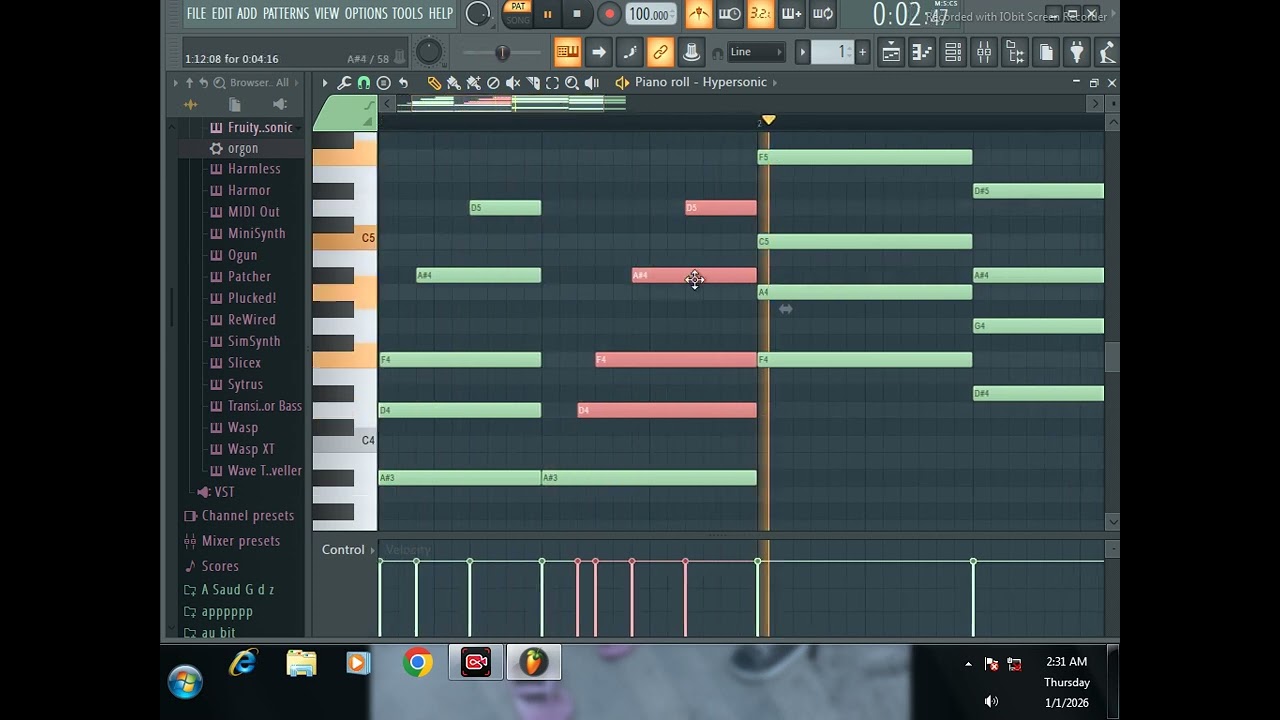Toggle typing keyboard to piano
This screenshot has height=720, width=1280.
pos(567,52)
